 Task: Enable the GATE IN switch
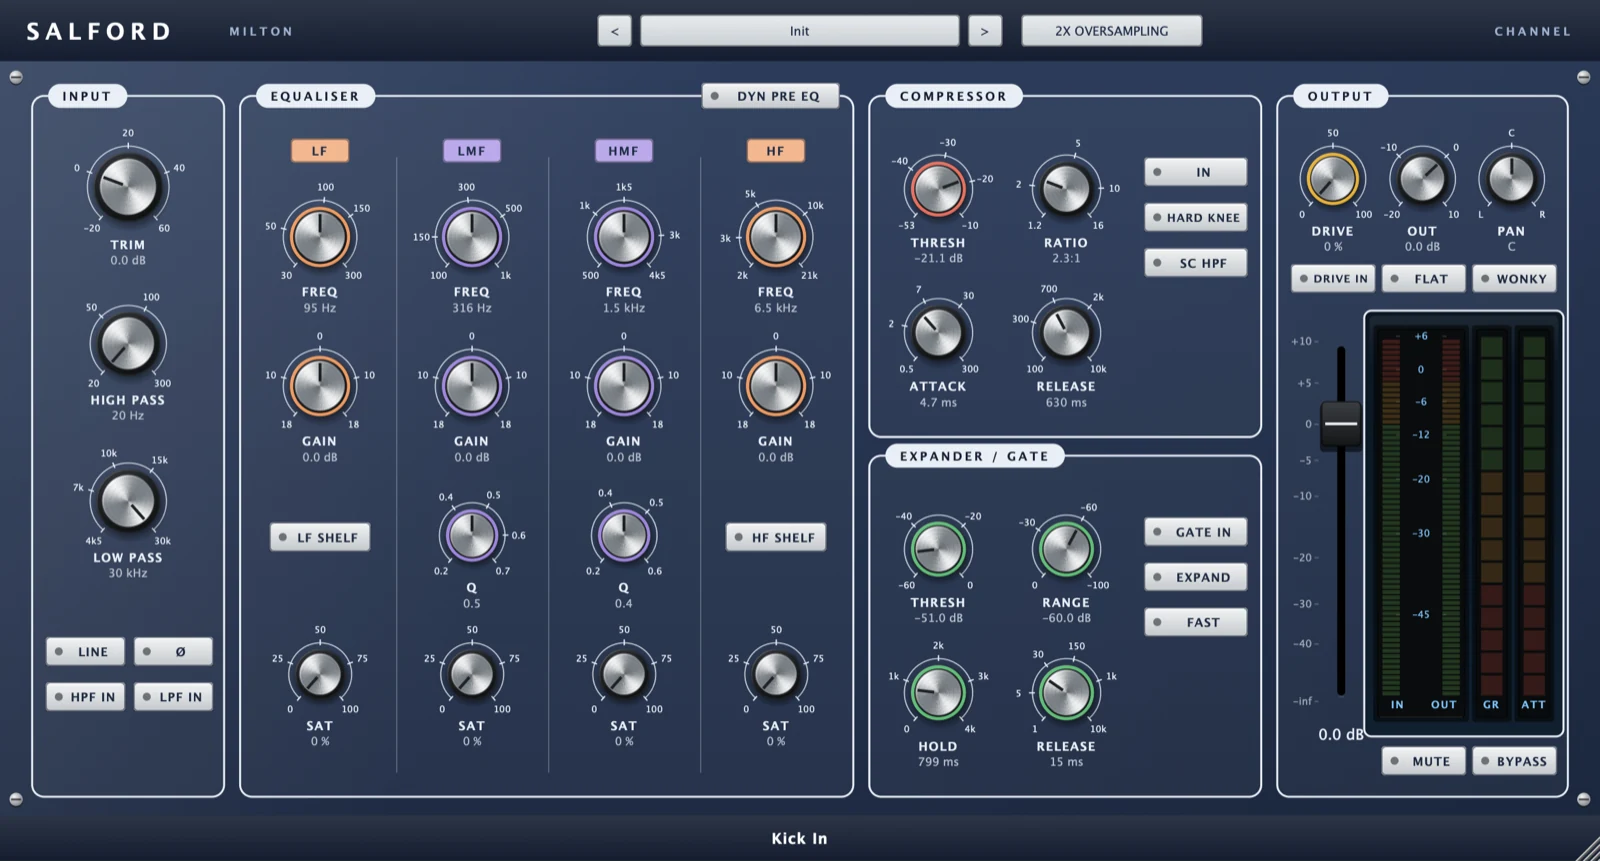1195,532
